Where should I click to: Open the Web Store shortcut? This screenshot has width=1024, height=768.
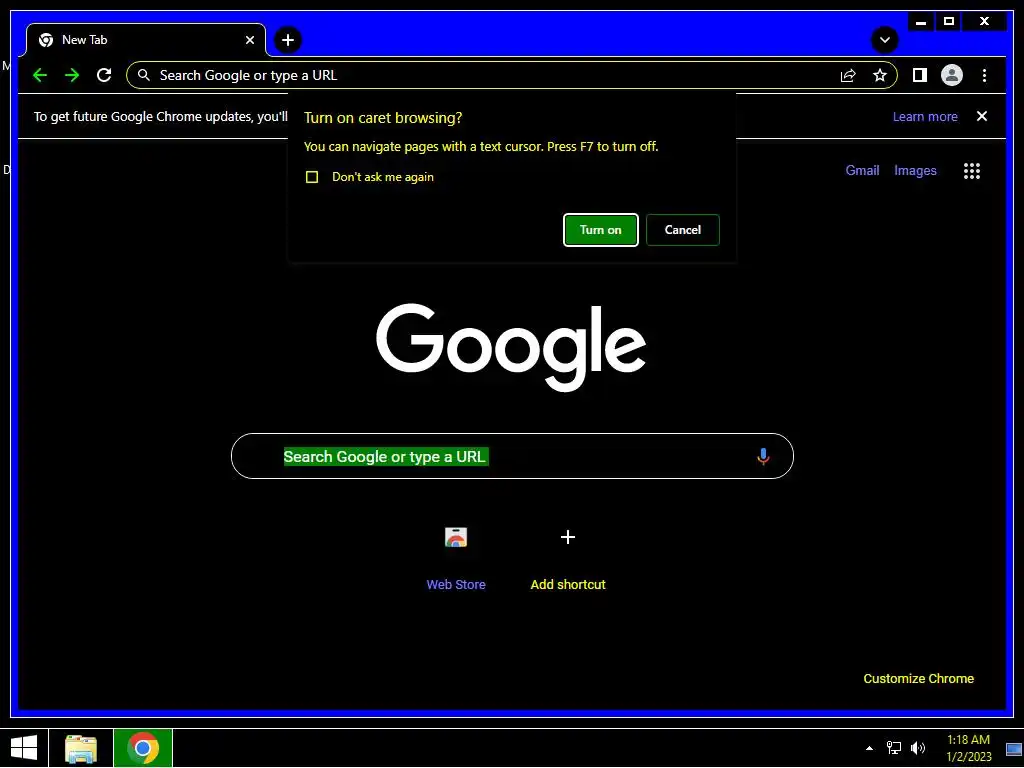(x=456, y=558)
